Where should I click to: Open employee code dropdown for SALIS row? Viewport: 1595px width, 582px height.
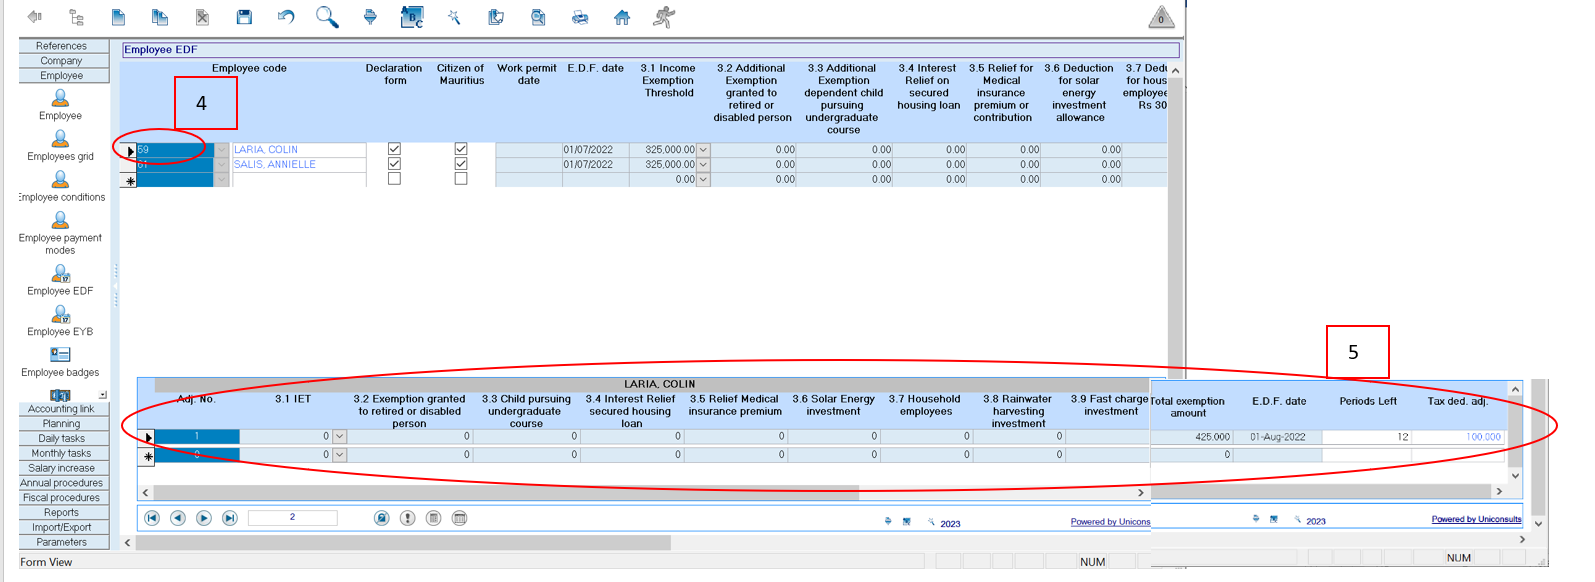point(222,165)
